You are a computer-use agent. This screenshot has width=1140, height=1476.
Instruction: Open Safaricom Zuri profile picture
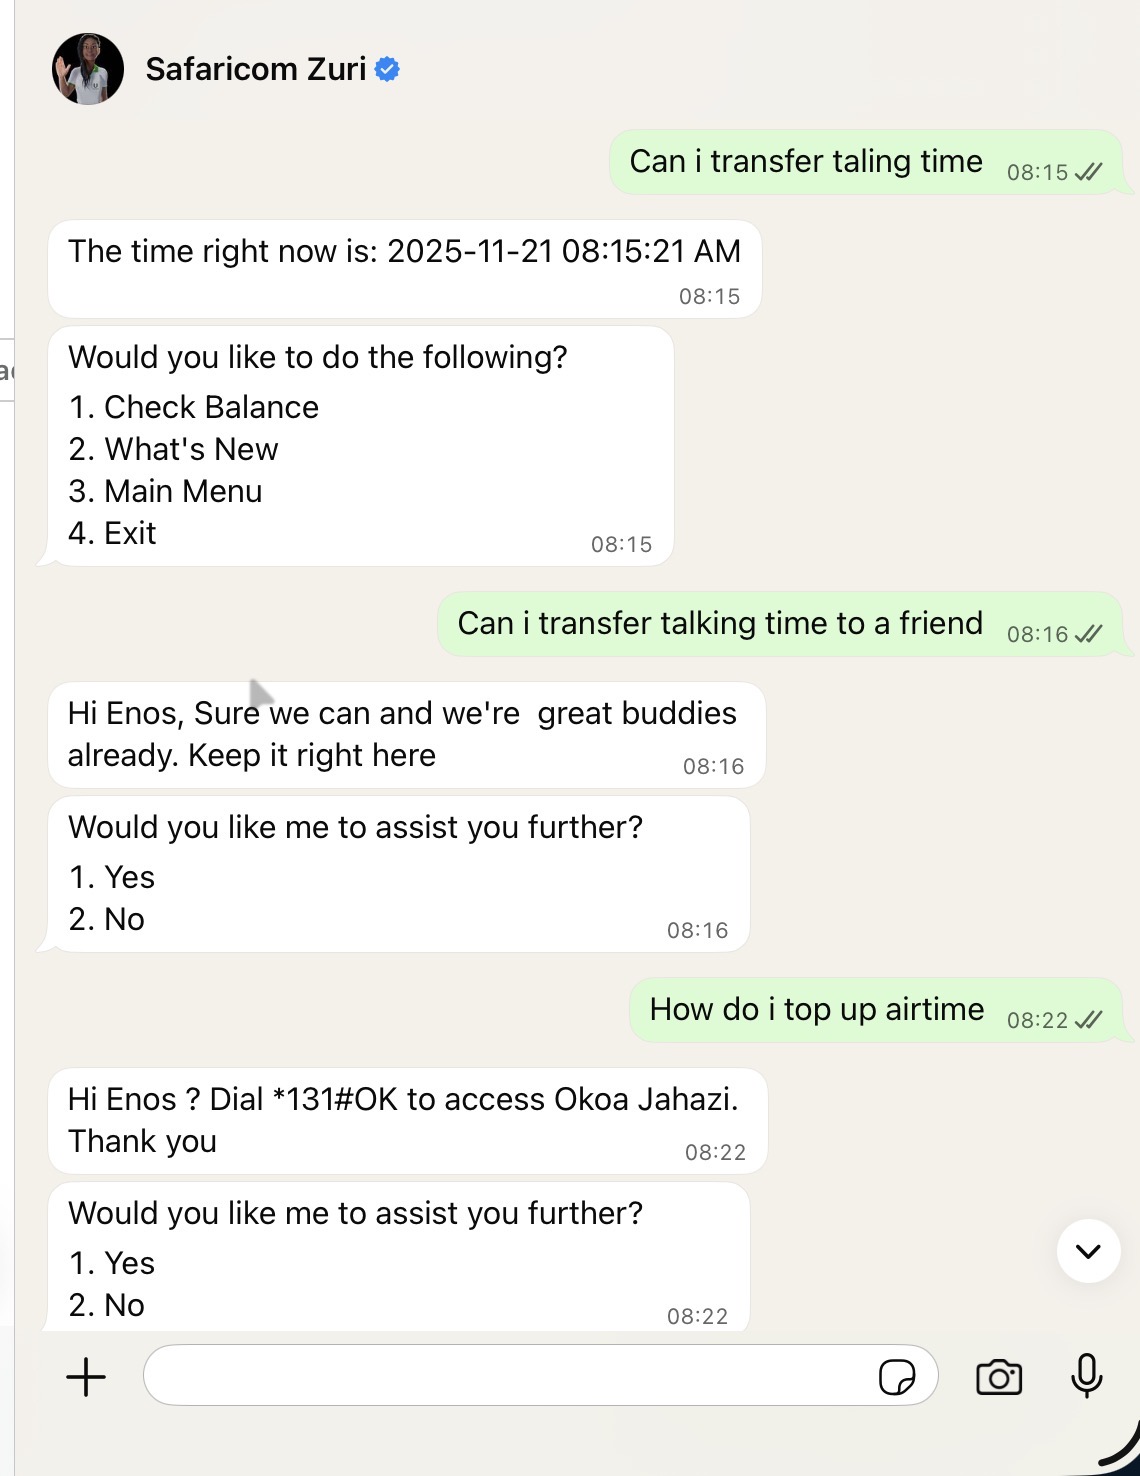point(88,69)
